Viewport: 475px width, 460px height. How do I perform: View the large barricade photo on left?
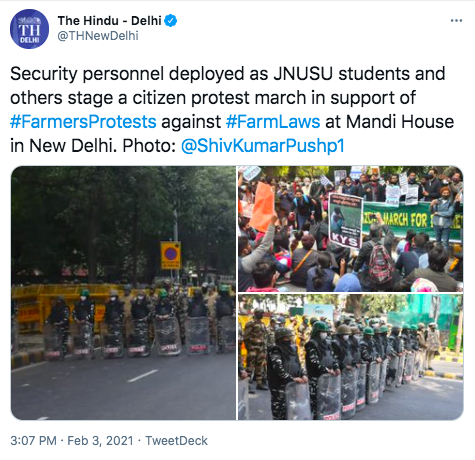(x=123, y=293)
